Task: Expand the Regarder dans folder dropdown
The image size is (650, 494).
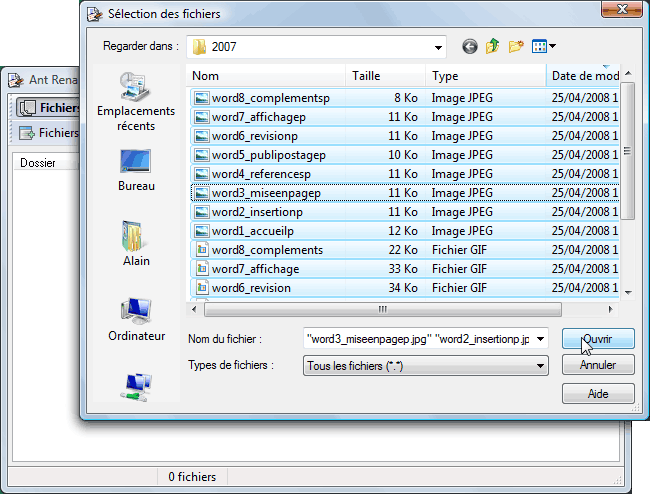Action: (438, 47)
